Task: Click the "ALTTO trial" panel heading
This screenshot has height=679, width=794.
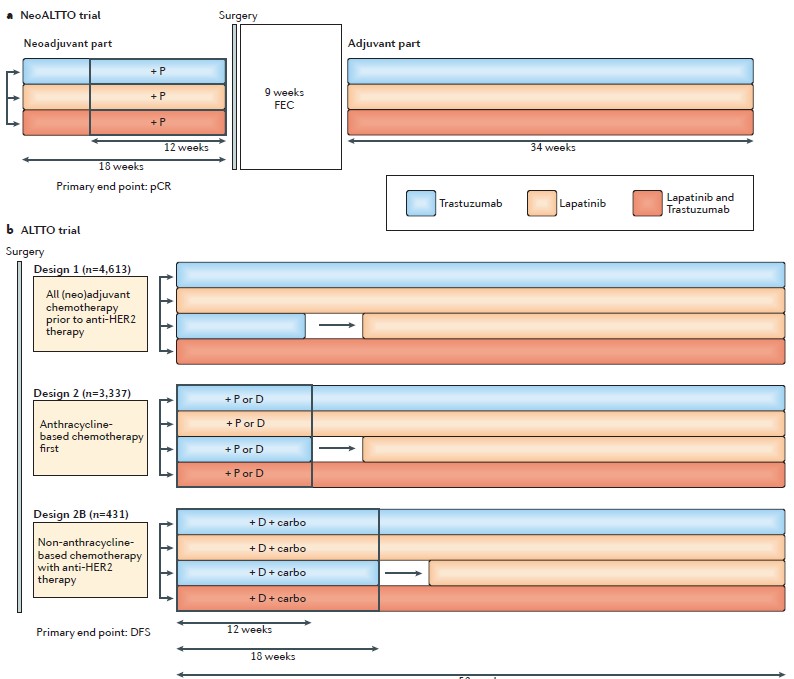Action: [50, 230]
